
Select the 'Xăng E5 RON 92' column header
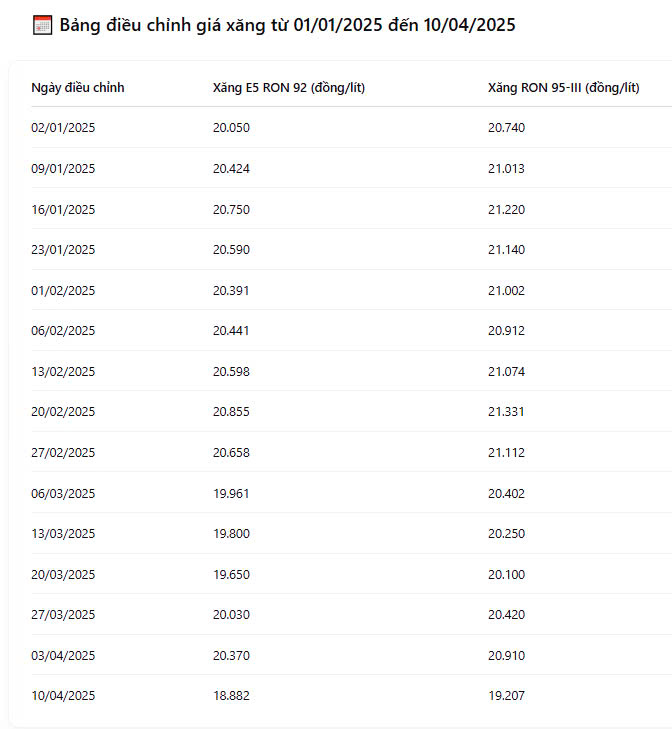[x=289, y=87]
